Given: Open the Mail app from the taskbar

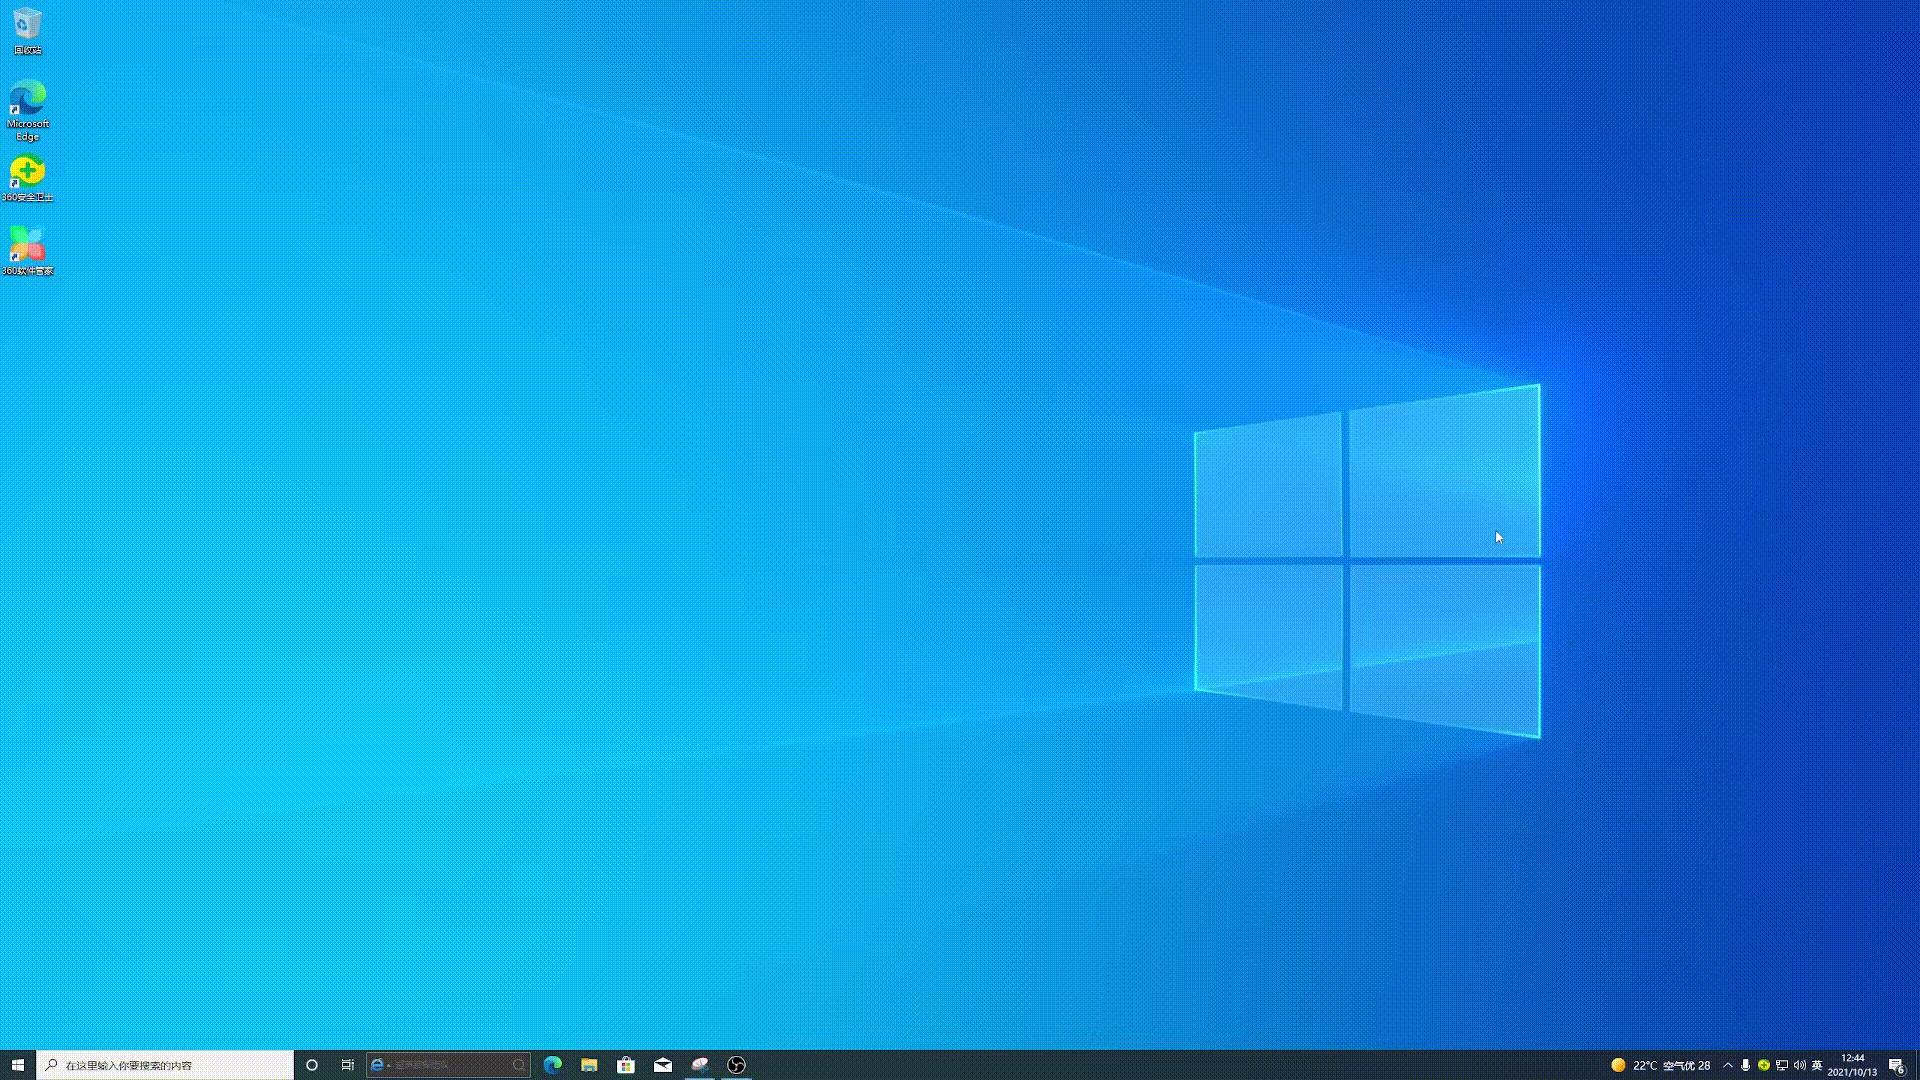Looking at the screenshot, I should (x=663, y=1065).
